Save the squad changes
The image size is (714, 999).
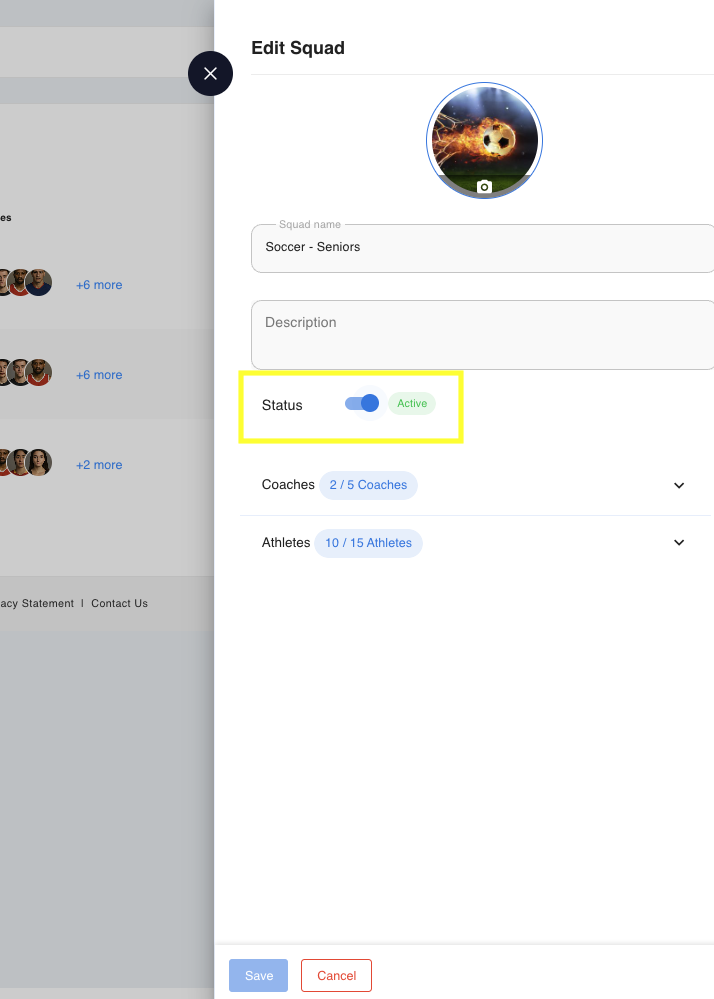point(259,975)
